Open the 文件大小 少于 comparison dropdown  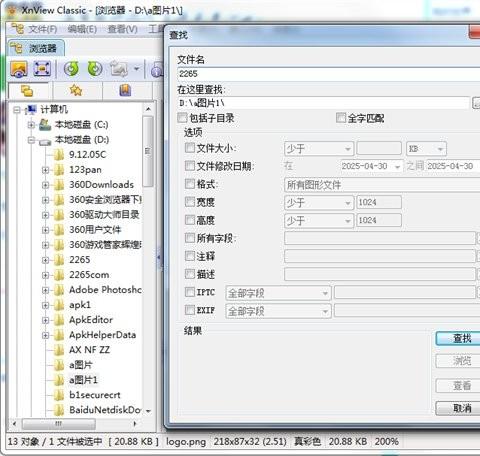[319, 149]
